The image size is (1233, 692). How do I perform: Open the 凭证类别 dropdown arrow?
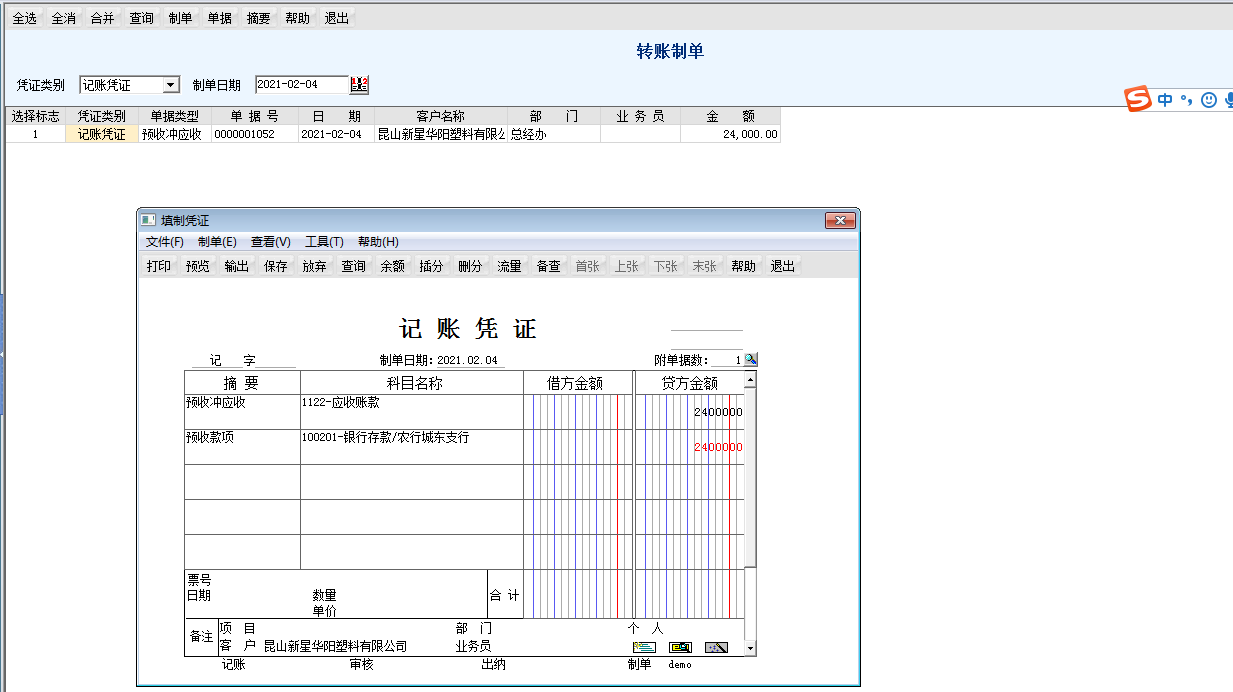tap(170, 86)
